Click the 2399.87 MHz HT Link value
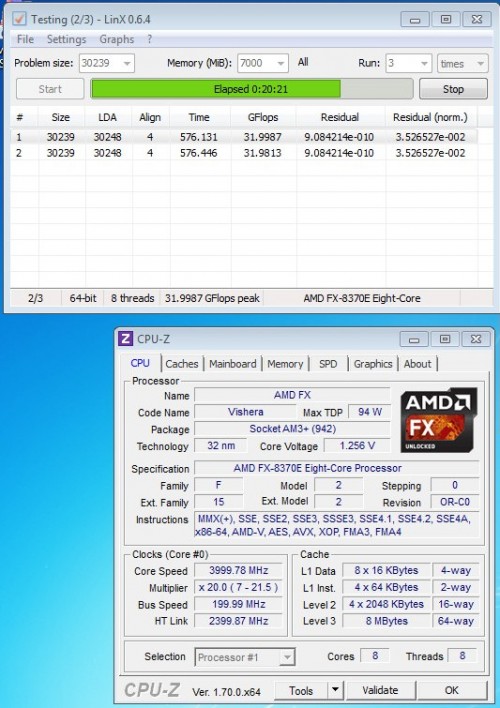Viewport: 500px width, 708px height. point(238,621)
